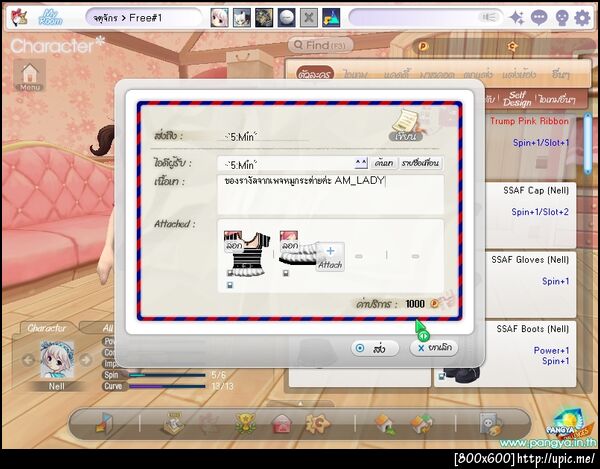Switch to the มาสคอต tab
The height and width of the screenshot is (469, 600).
(x=436, y=75)
